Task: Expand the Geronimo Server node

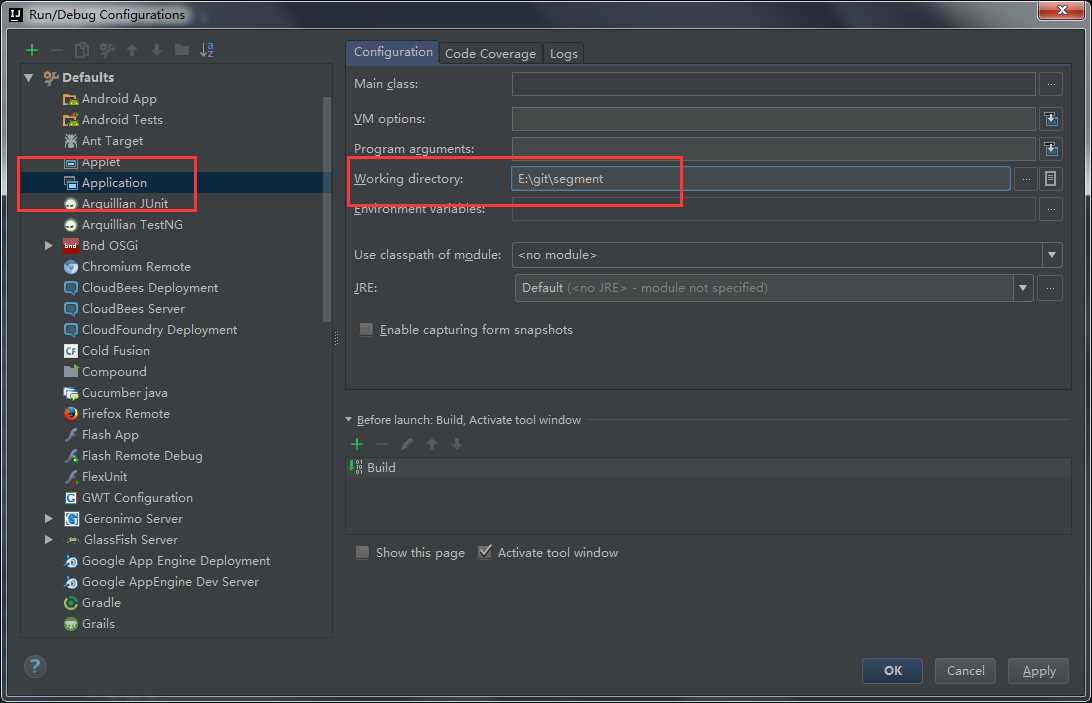Action: coord(48,518)
